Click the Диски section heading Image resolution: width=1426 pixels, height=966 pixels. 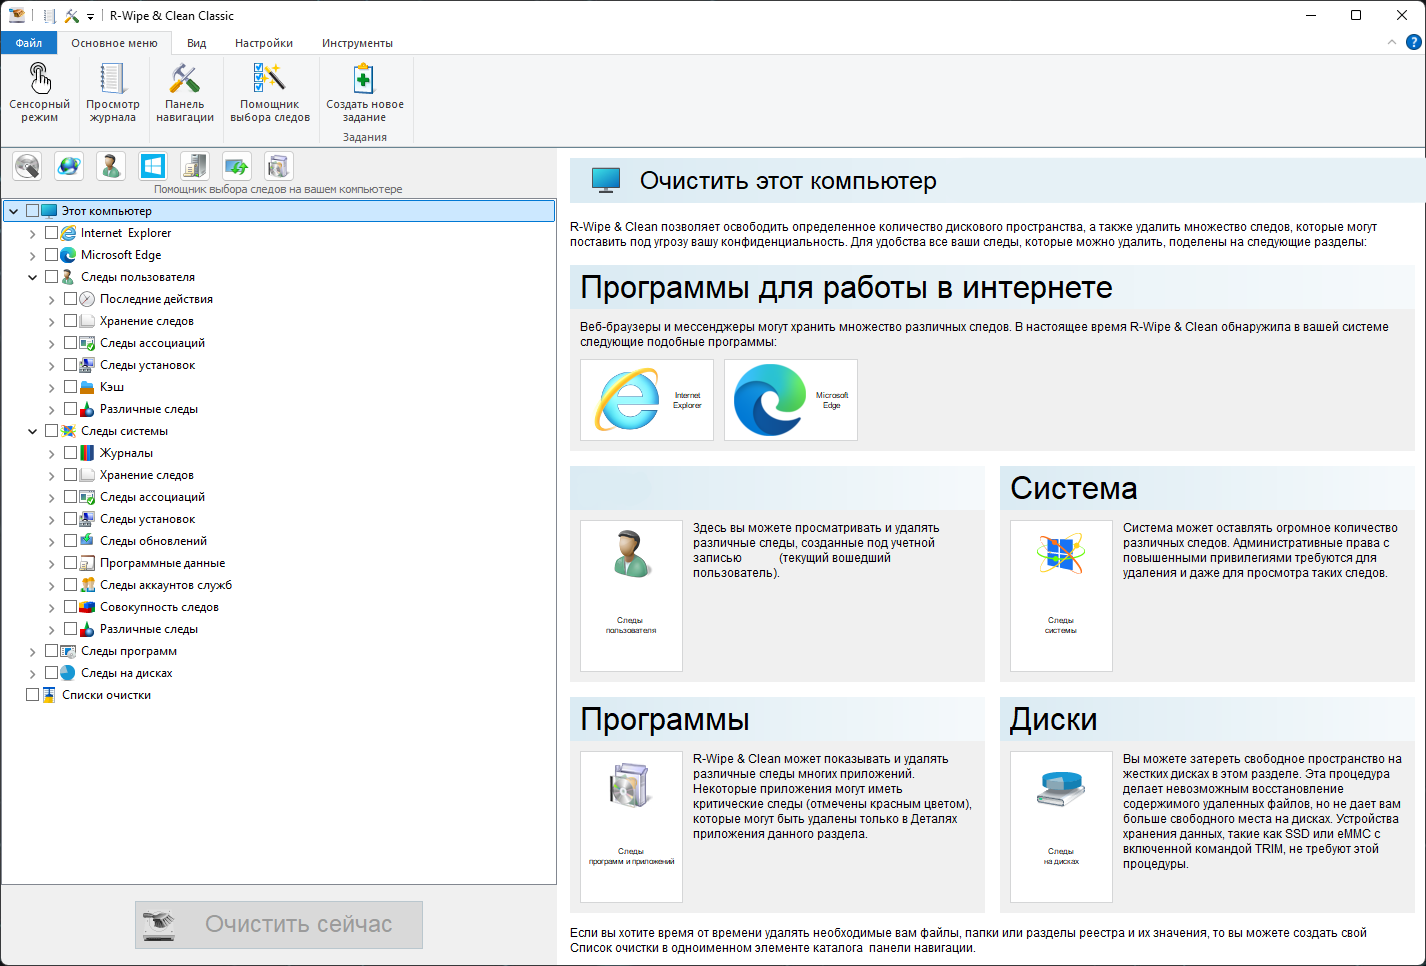pyautogui.click(x=1053, y=720)
